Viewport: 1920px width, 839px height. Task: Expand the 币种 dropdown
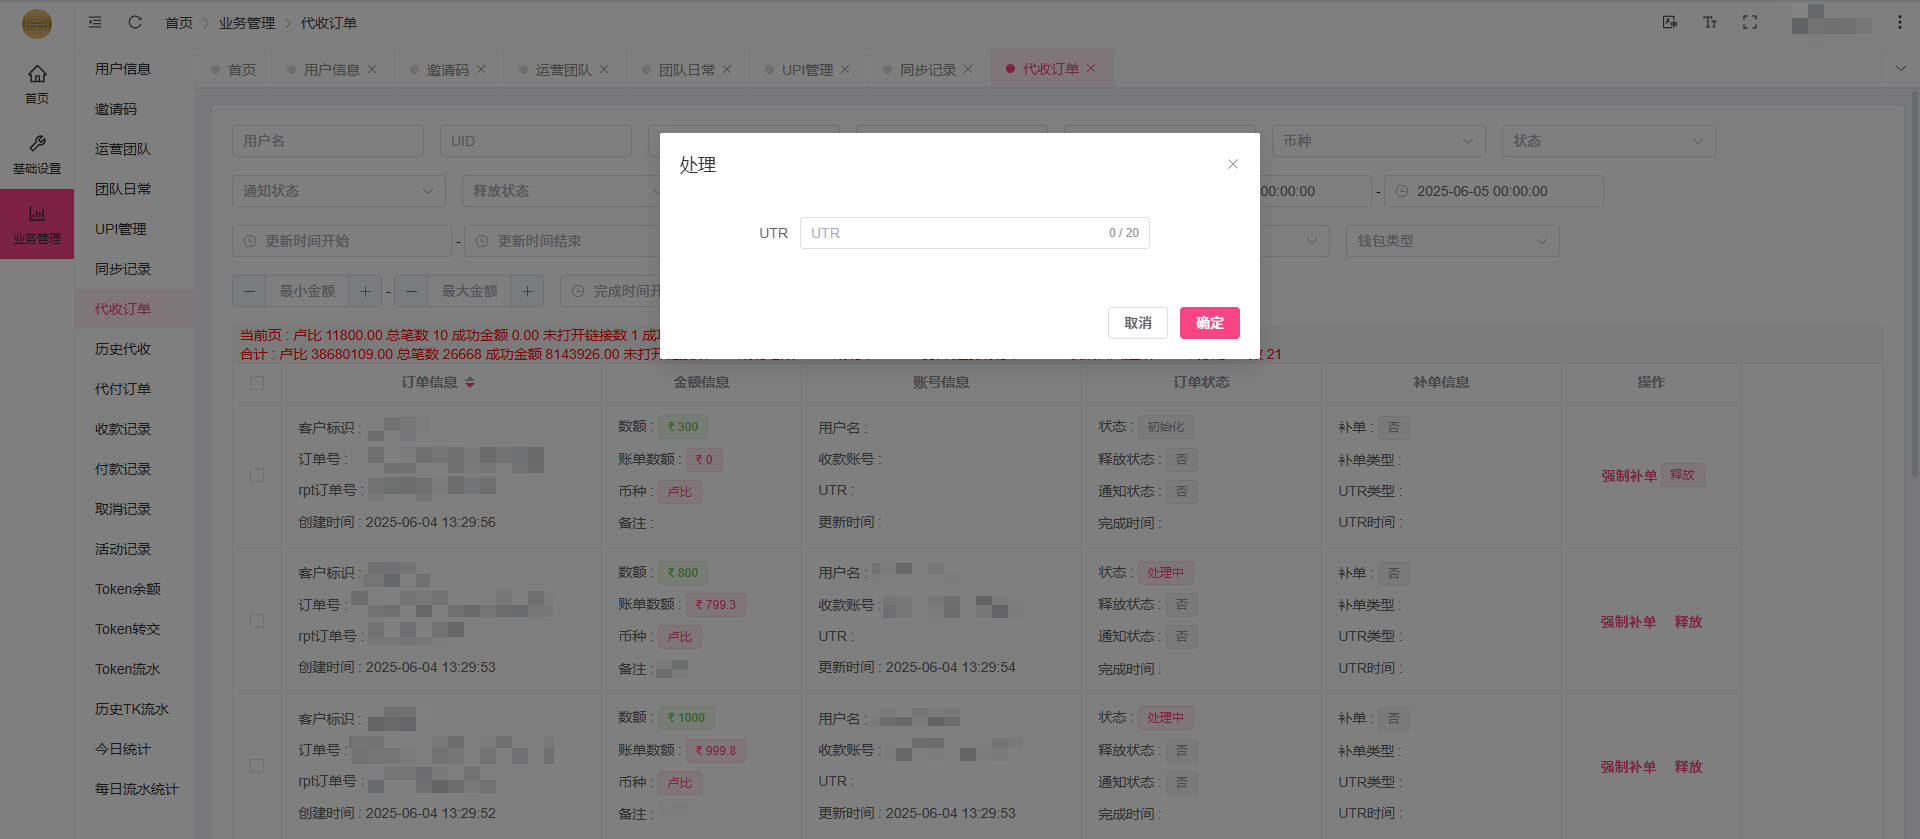tap(1377, 141)
